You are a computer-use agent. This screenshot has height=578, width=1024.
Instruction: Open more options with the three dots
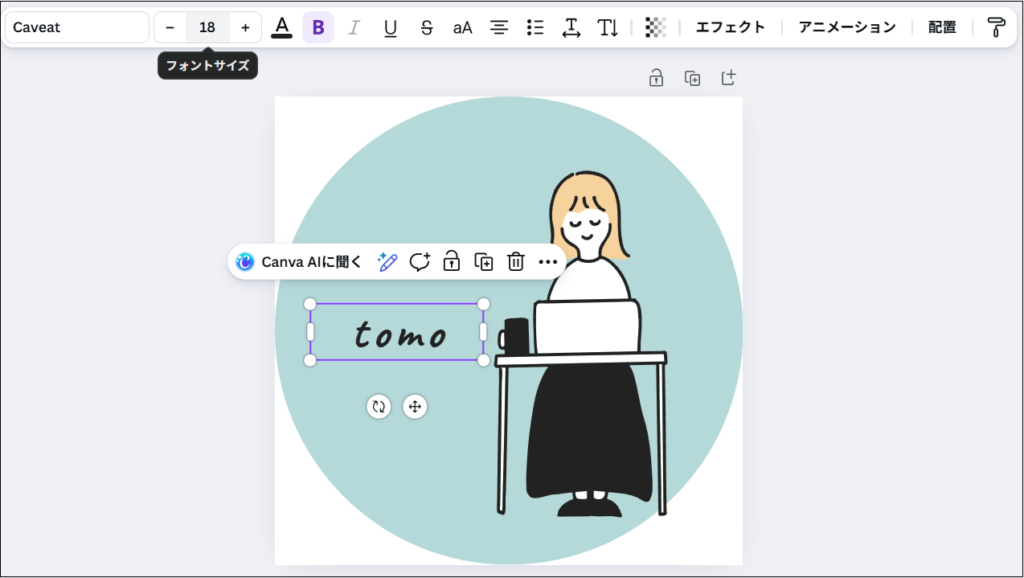[x=548, y=261]
